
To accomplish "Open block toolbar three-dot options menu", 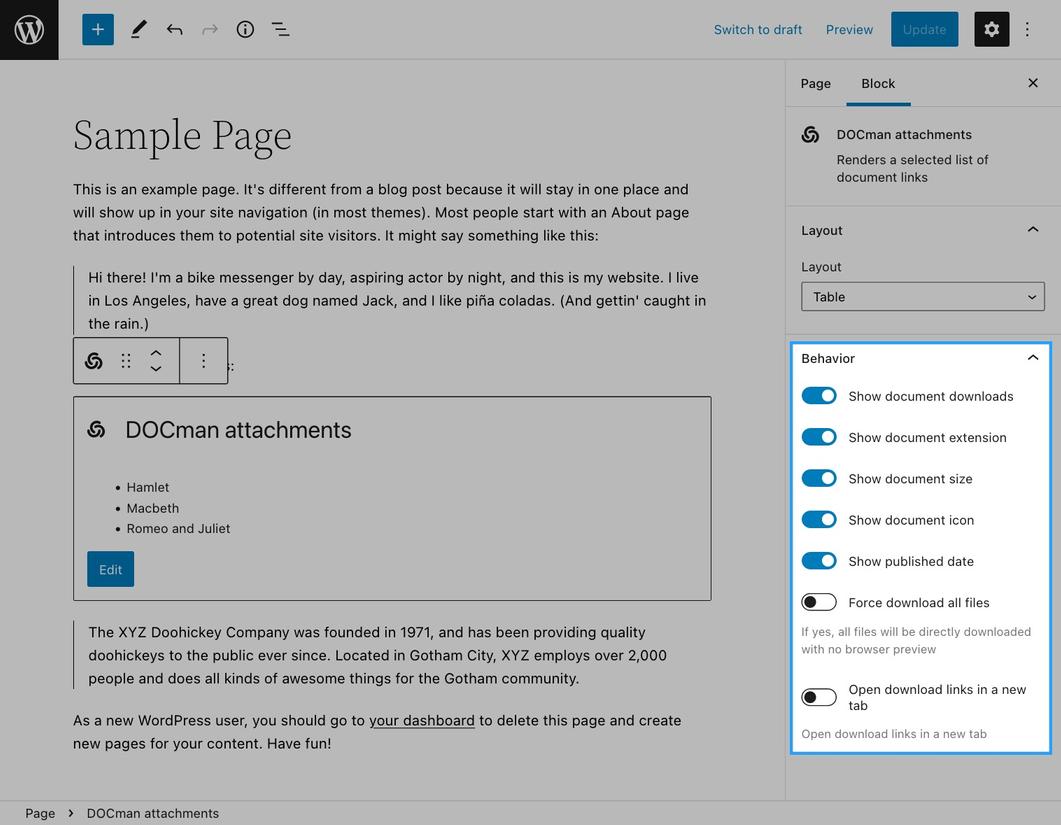I will tap(204, 361).
